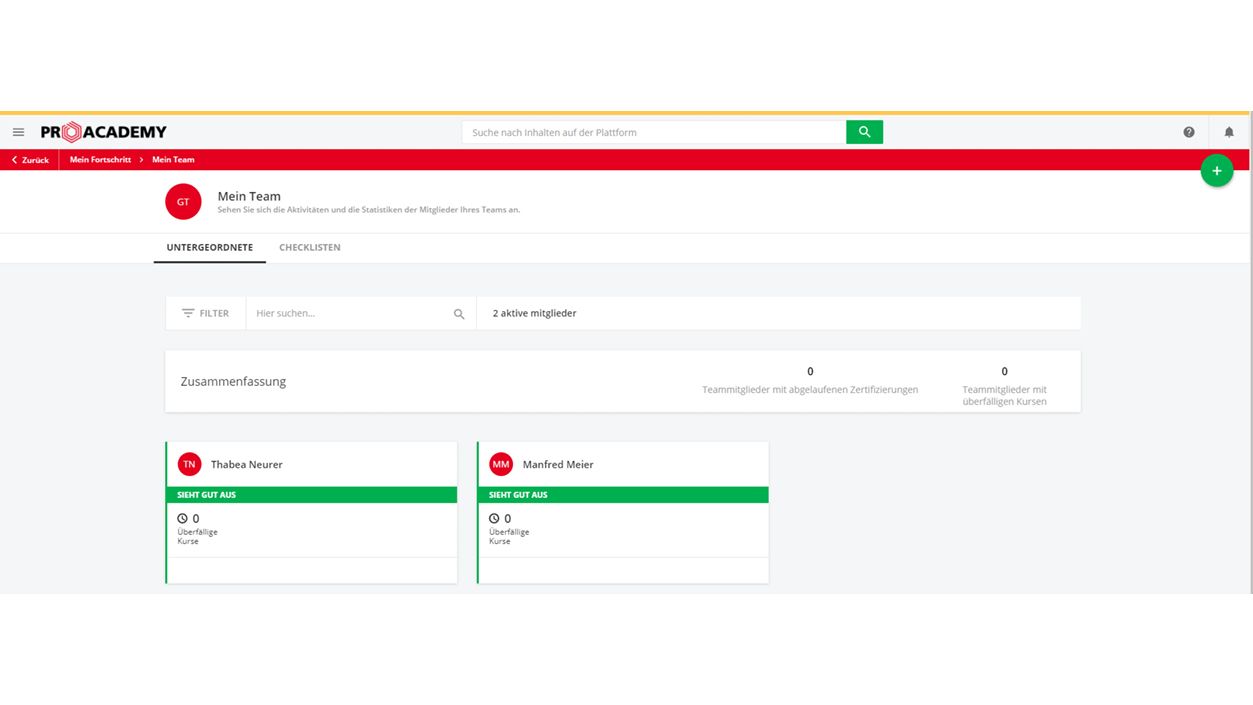The width and height of the screenshot is (1253, 705).
Task: Open the Mein Fortschritt breadcrumb
Action: [100, 160]
